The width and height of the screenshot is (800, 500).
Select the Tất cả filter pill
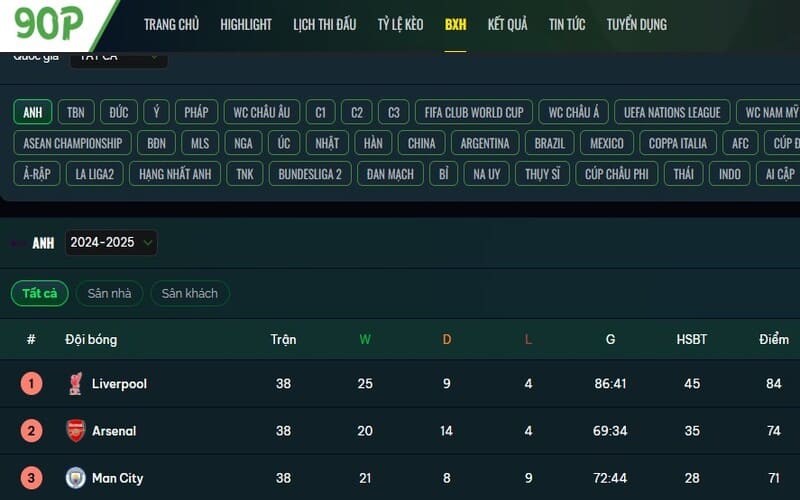click(40, 293)
